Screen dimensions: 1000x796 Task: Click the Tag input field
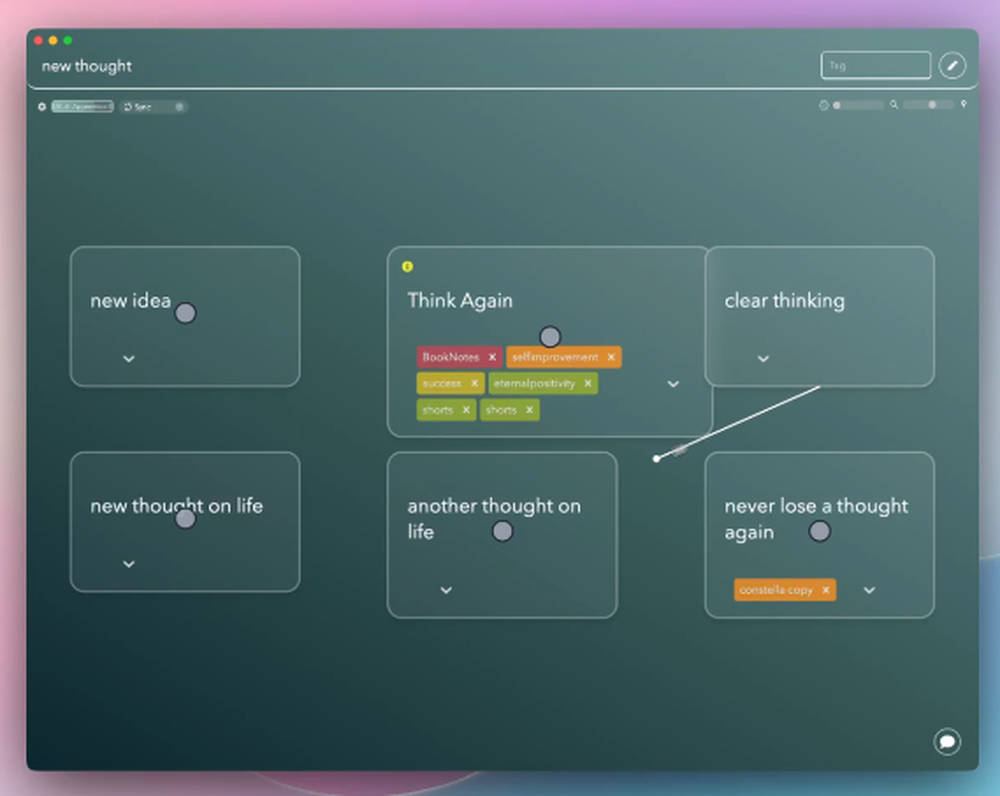[876, 65]
